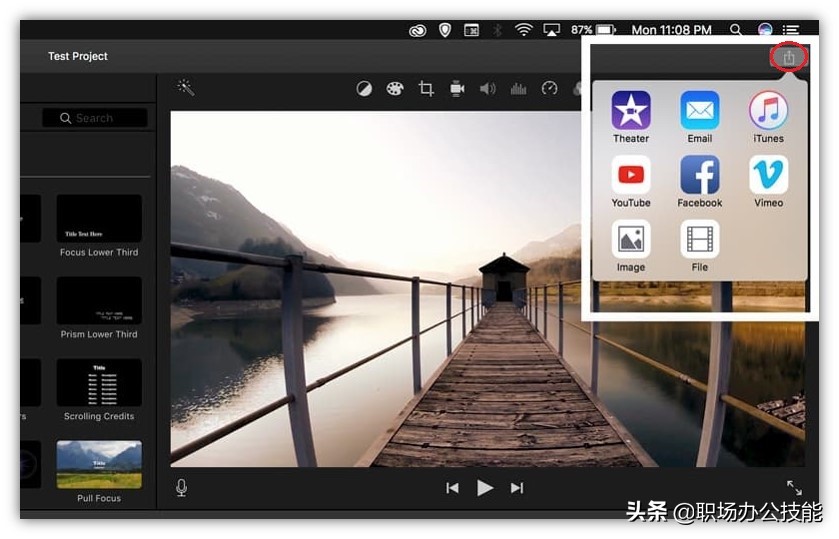Click the Bluetooth menu bar icon
This screenshot has width=839, height=539.
coord(497,30)
